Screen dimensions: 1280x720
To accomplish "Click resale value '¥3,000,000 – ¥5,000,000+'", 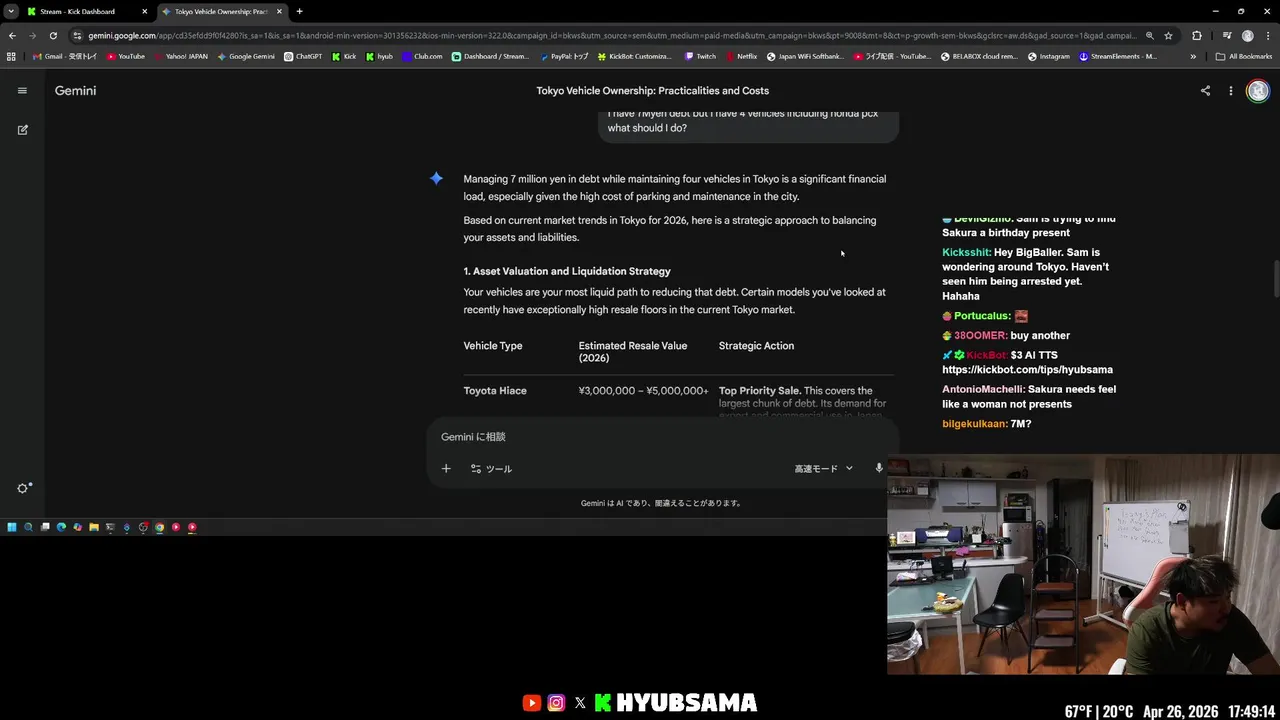I will (643, 391).
